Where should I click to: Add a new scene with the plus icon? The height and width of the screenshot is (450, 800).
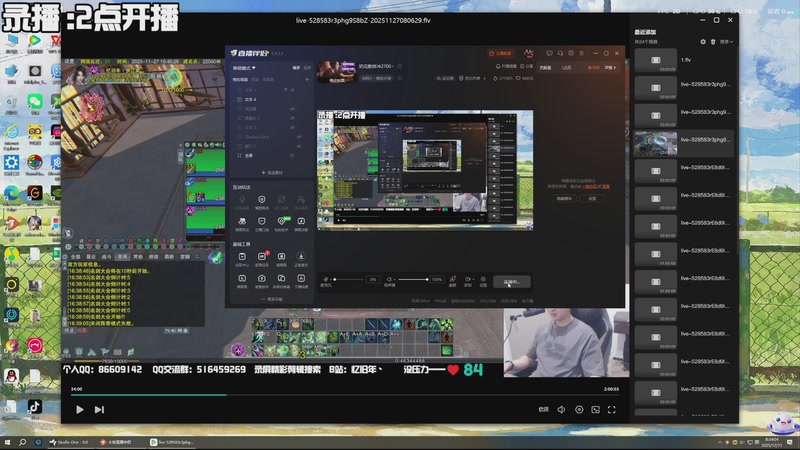(x=307, y=80)
